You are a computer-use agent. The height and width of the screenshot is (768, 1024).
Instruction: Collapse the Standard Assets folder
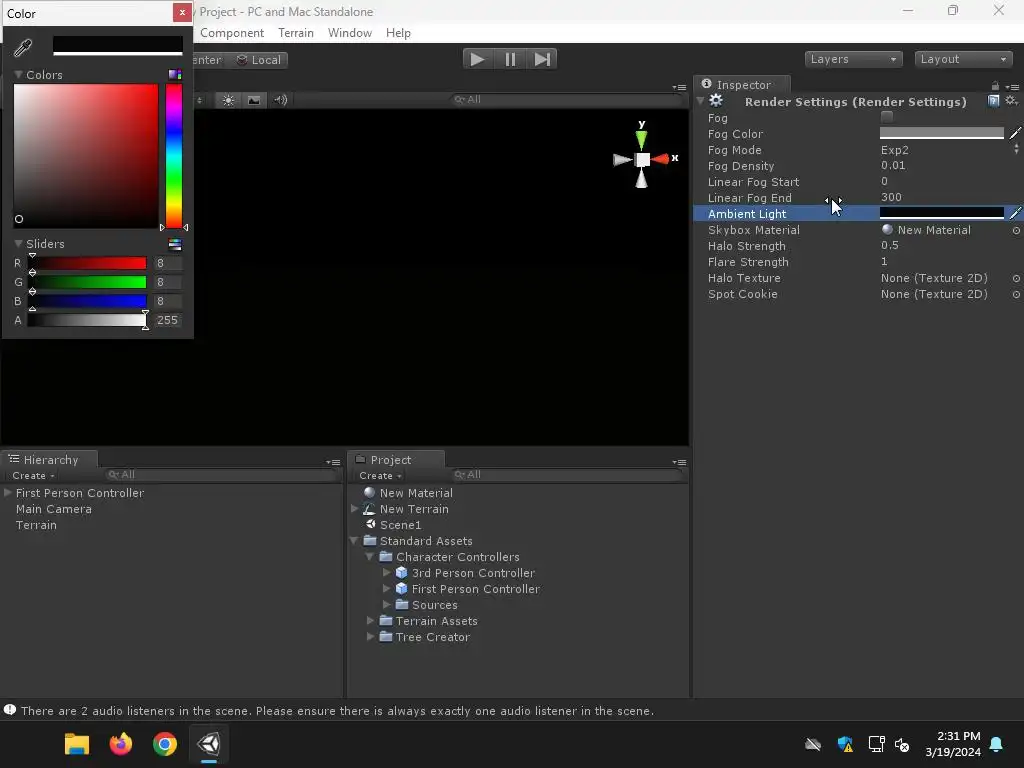[x=355, y=541]
